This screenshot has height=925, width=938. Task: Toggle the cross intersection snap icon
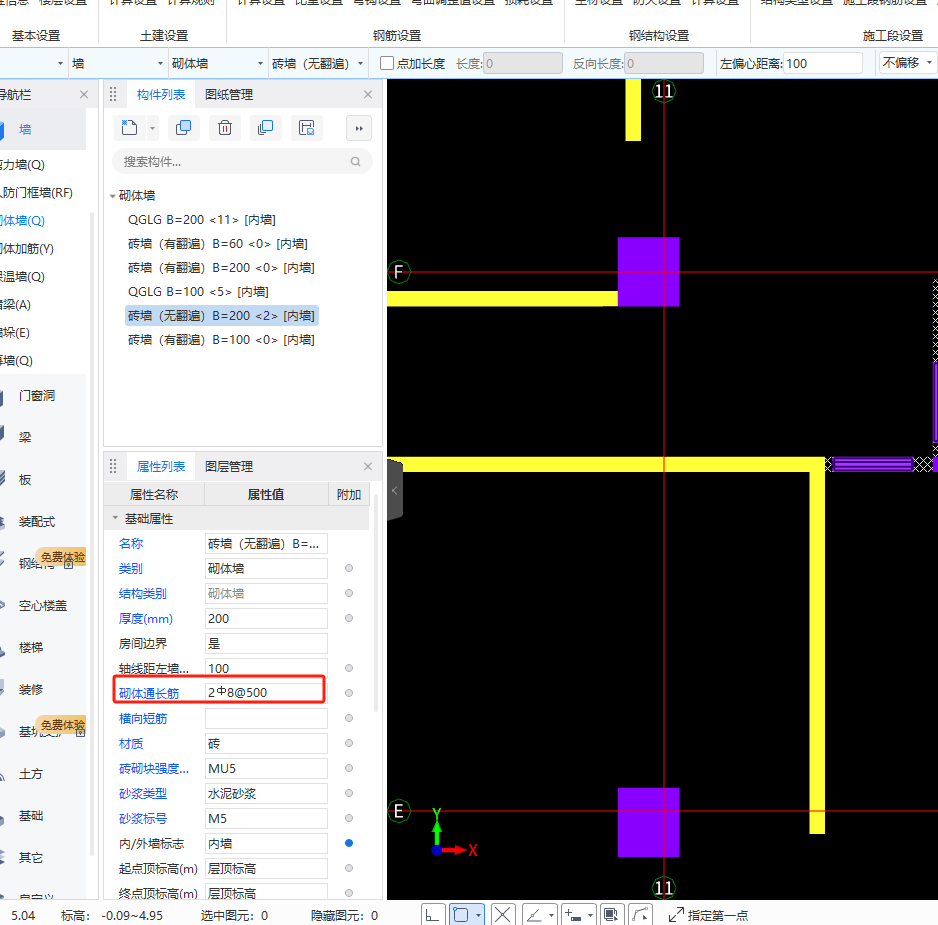(502, 915)
